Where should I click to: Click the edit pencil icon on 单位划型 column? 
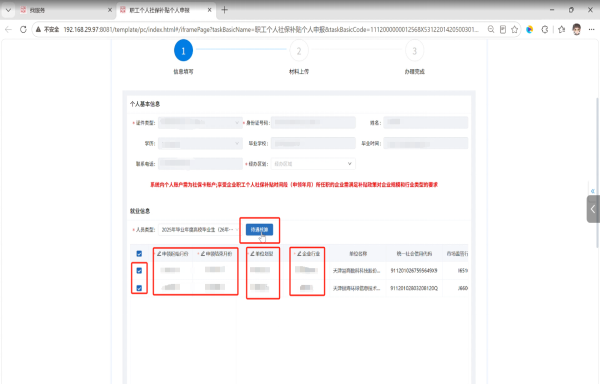[x=252, y=254]
